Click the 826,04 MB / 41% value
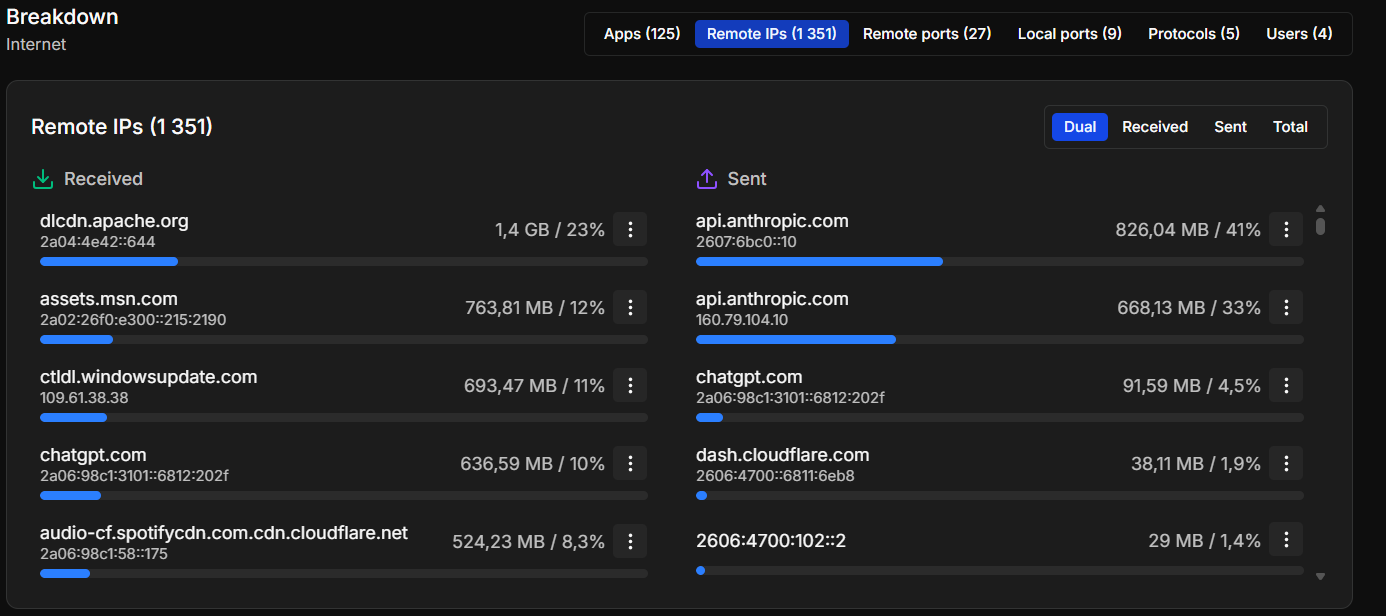The width and height of the screenshot is (1386, 616). tap(1188, 230)
